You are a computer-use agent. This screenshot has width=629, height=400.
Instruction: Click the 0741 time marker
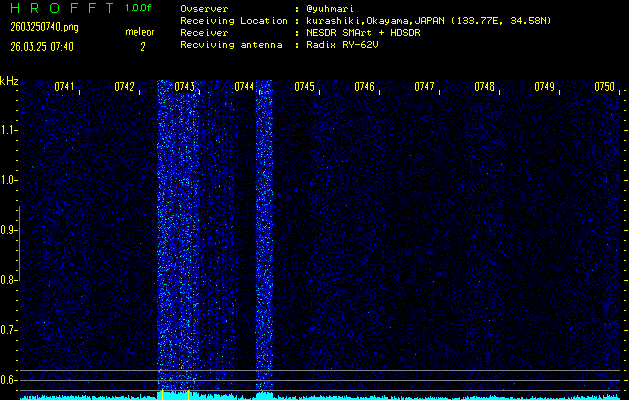coord(64,87)
